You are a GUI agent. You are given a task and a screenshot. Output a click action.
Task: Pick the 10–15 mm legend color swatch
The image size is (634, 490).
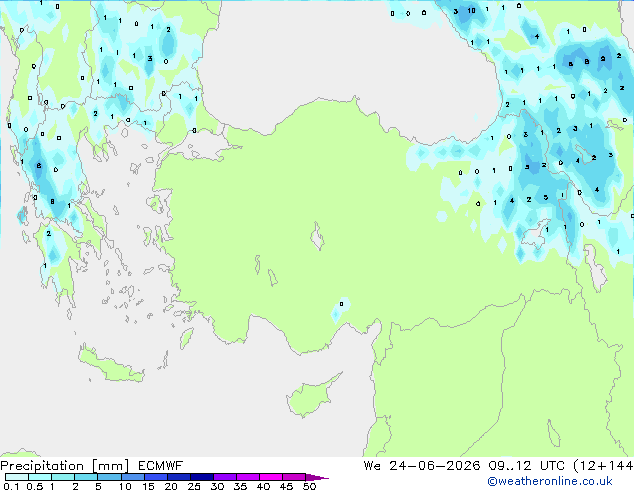pyautogui.click(x=132, y=477)
